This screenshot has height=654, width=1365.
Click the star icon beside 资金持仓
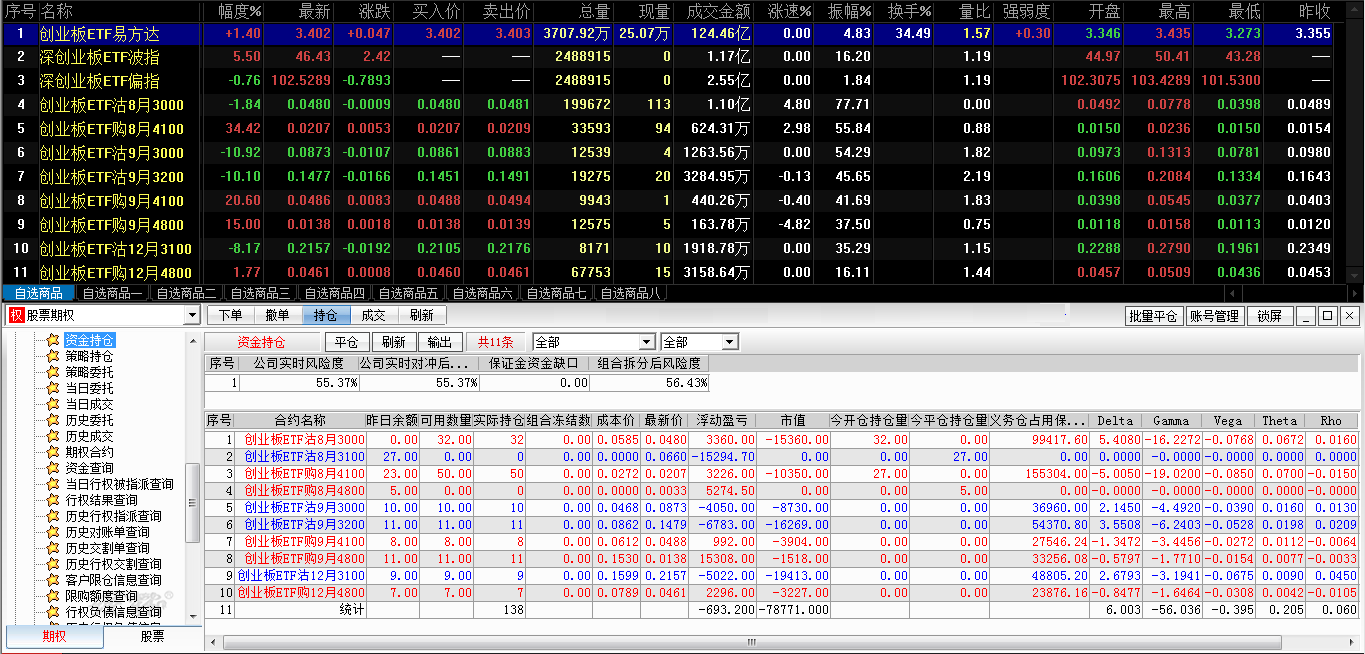(53, 340)
